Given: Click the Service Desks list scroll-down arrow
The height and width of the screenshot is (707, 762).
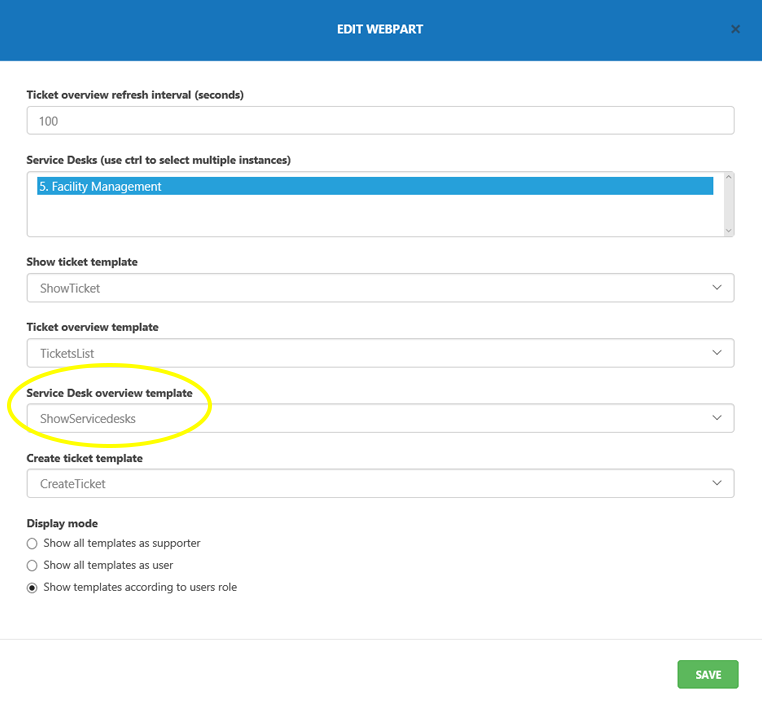Looking at the screenshot, I should click(x=728, y=230).
